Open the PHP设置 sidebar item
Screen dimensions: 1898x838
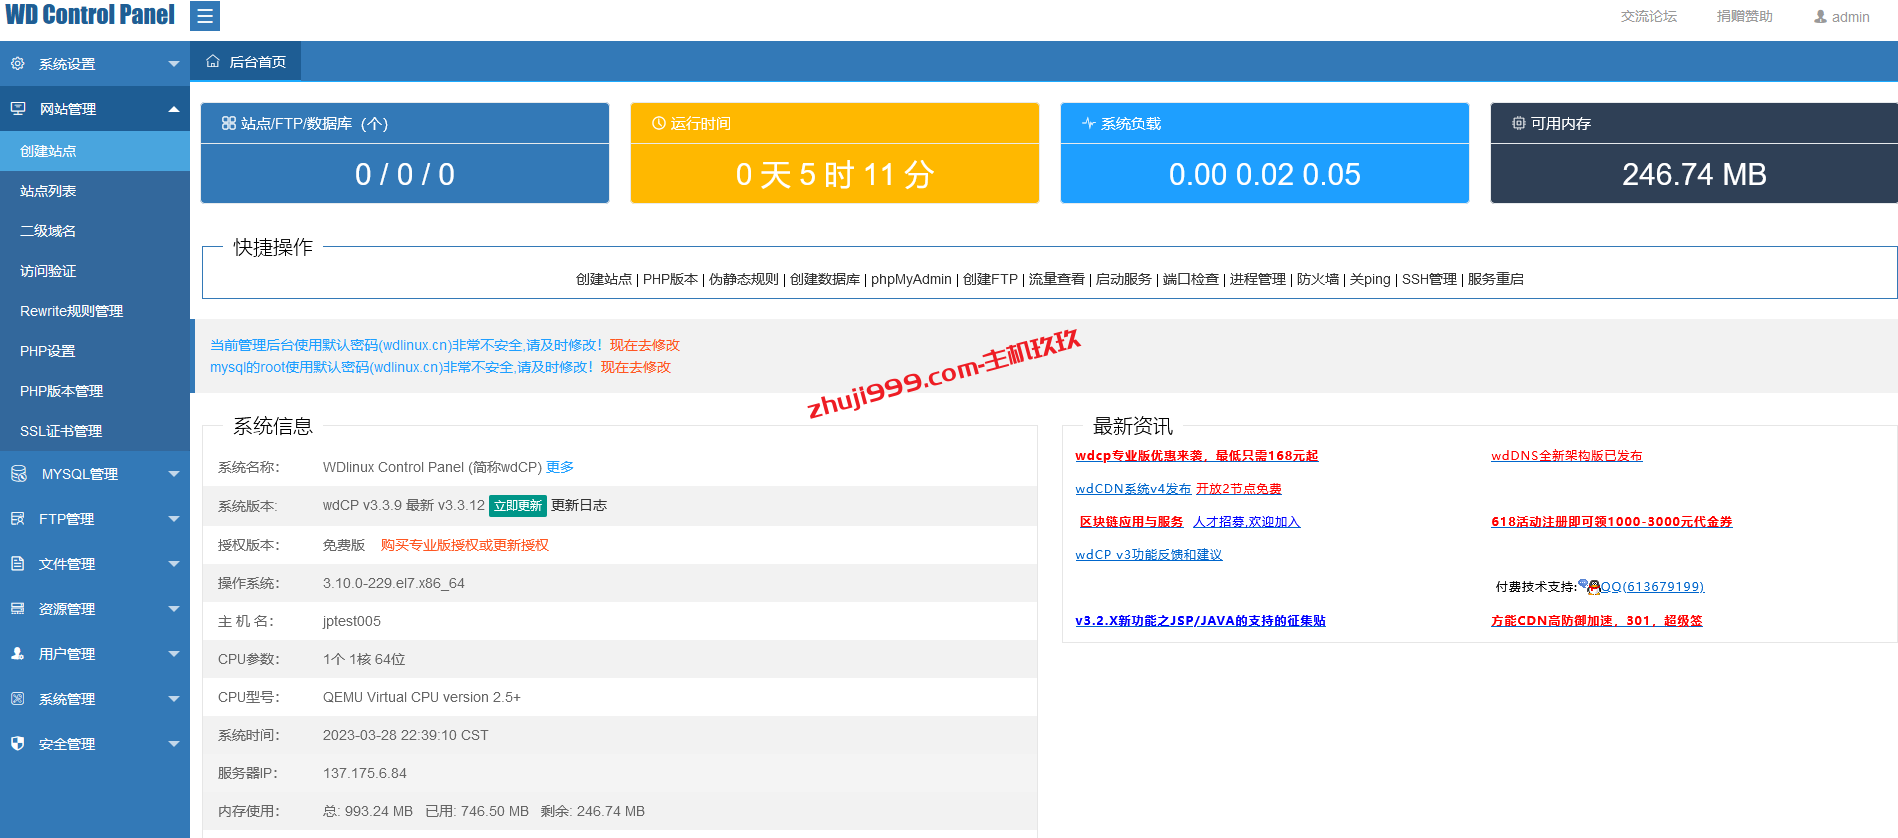95,351
